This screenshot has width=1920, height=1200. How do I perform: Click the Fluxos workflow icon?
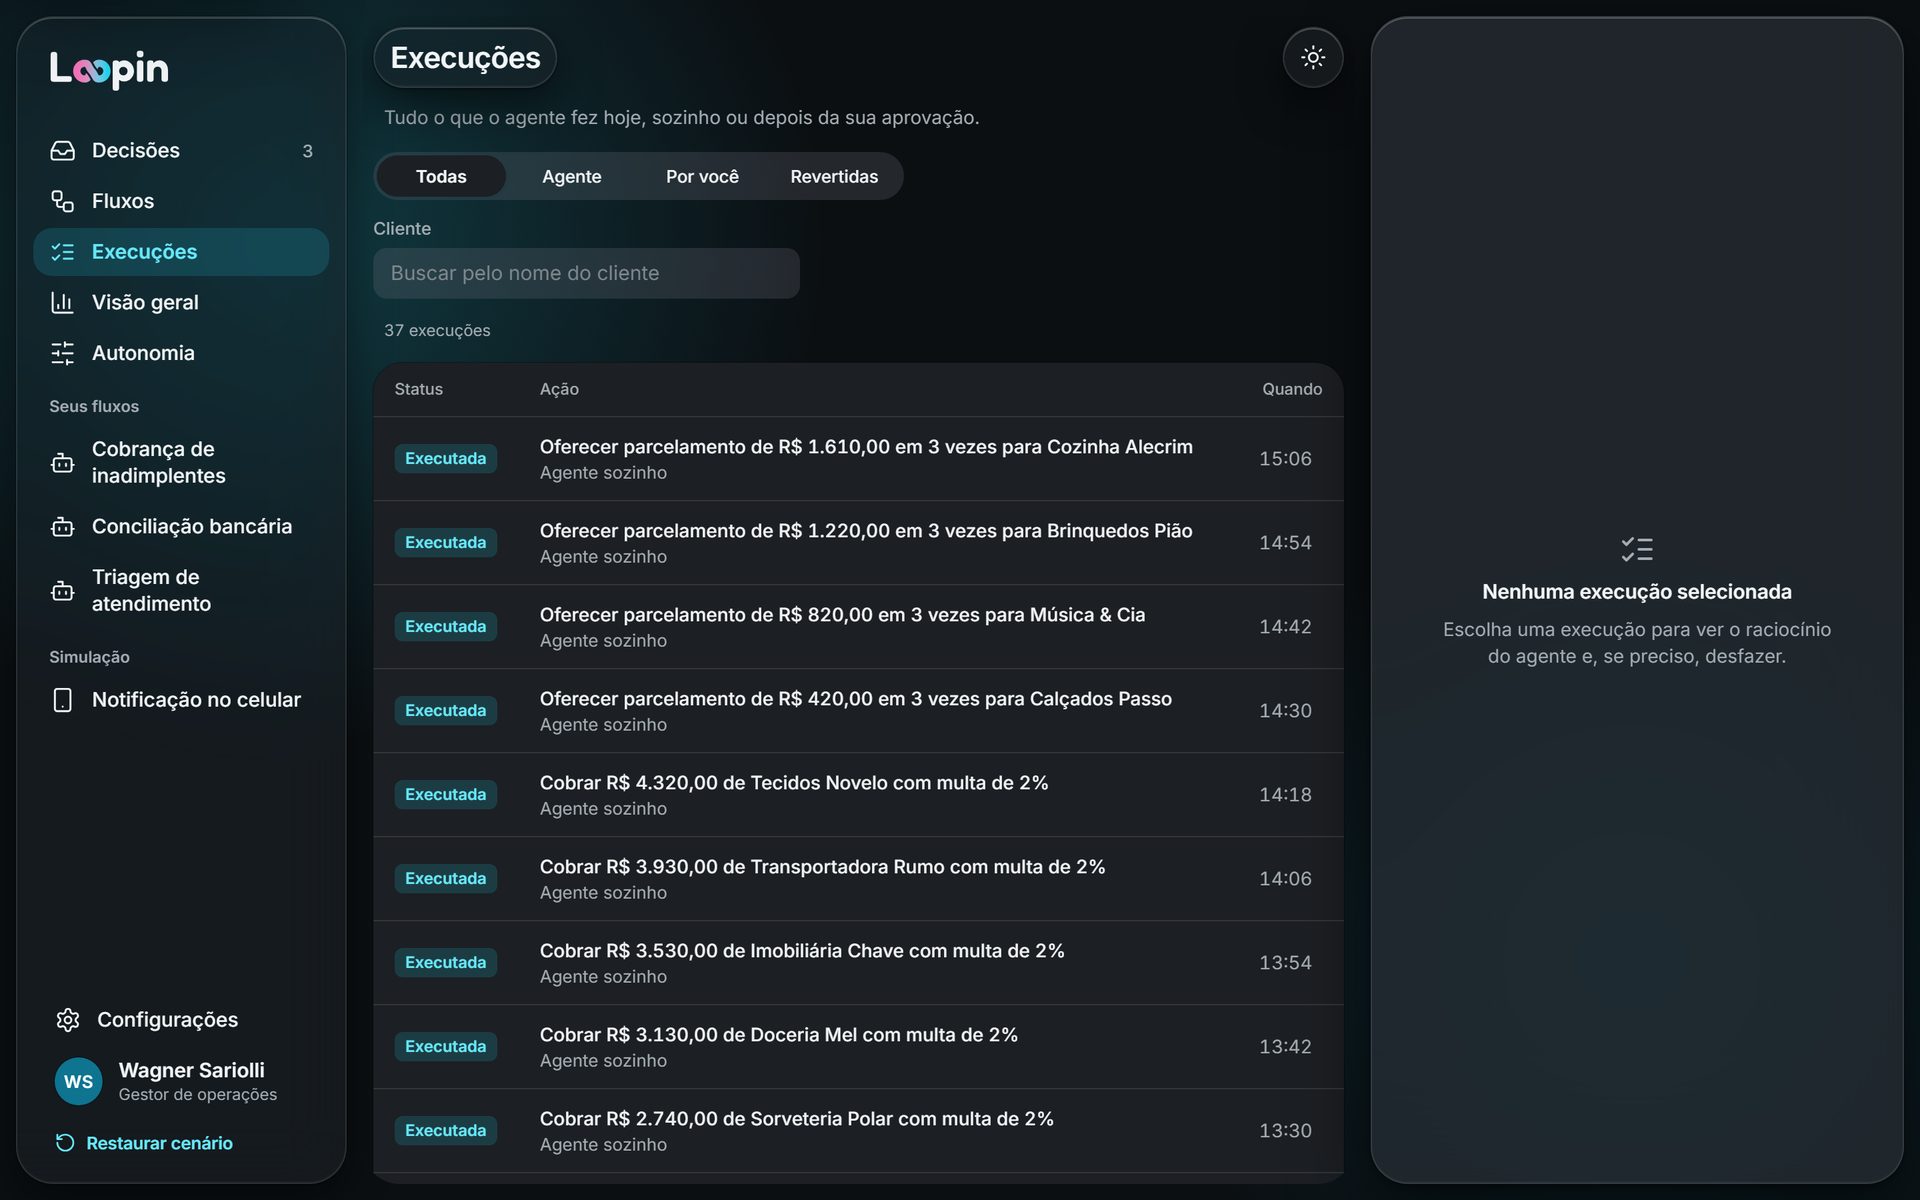62,201
